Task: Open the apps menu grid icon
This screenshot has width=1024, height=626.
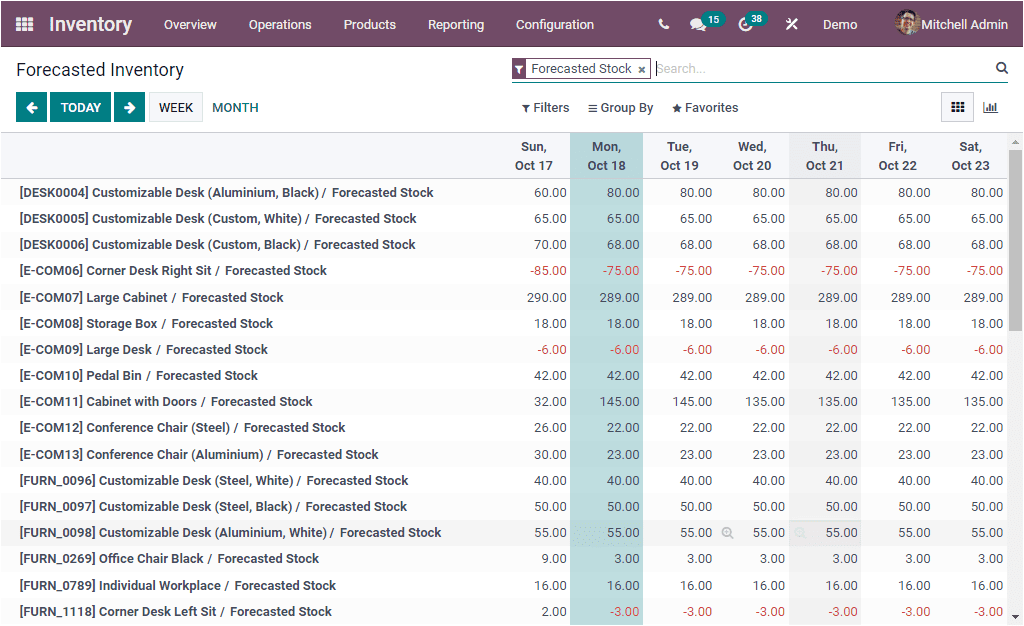Action: click(24, 24)
